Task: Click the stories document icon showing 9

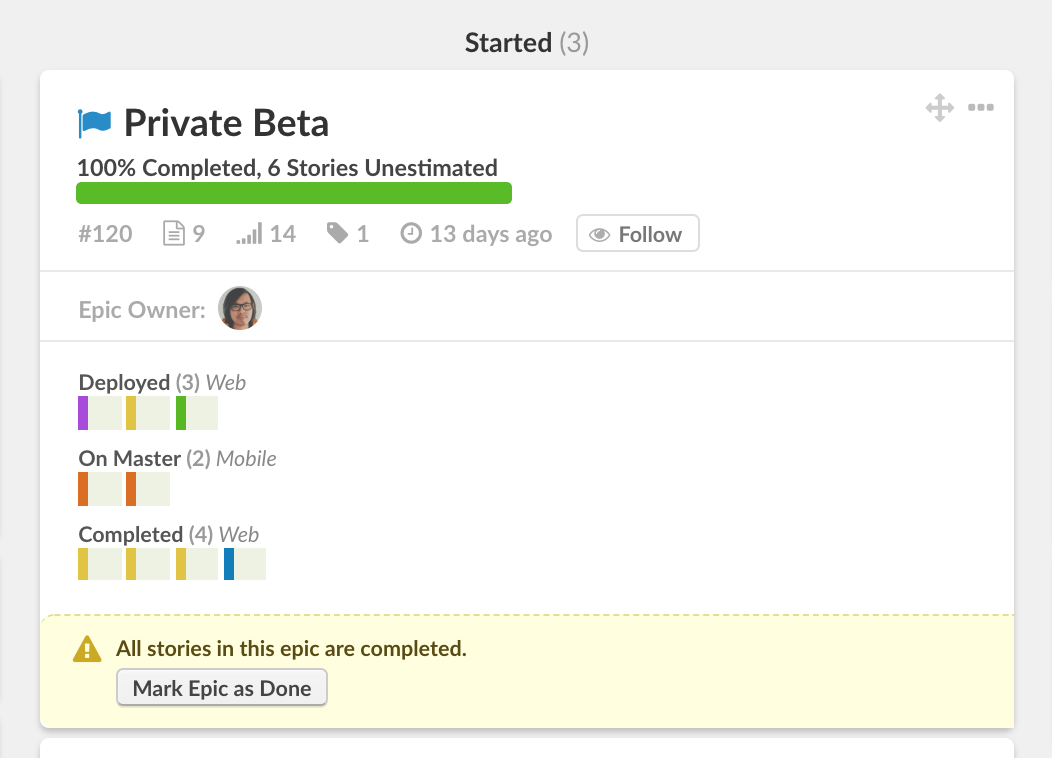Action: click(174, 233)
